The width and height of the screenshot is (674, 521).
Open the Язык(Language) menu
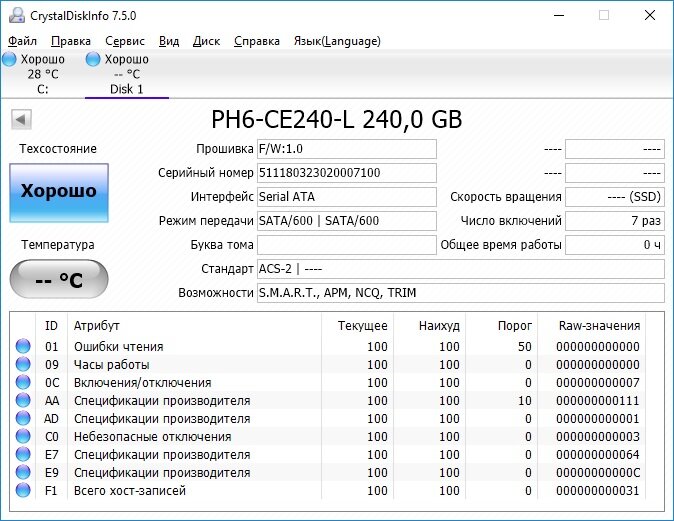pos(337,41)
